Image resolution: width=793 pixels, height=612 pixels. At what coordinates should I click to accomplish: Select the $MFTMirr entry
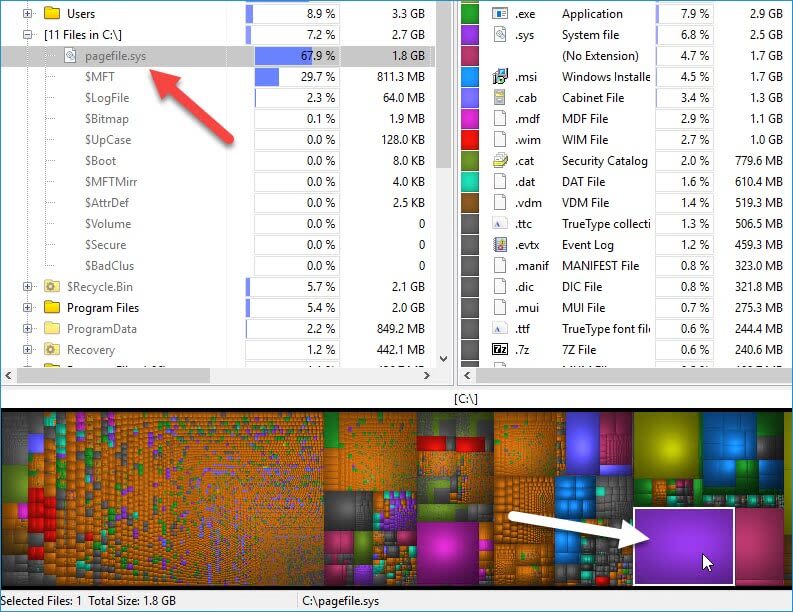tap(111, 182)
